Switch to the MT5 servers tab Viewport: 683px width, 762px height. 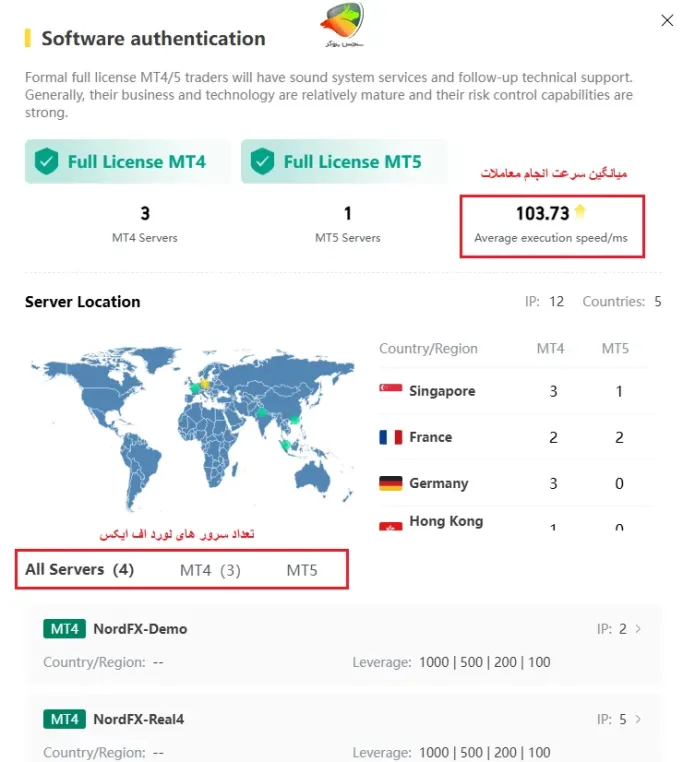[x=302, y=570]
